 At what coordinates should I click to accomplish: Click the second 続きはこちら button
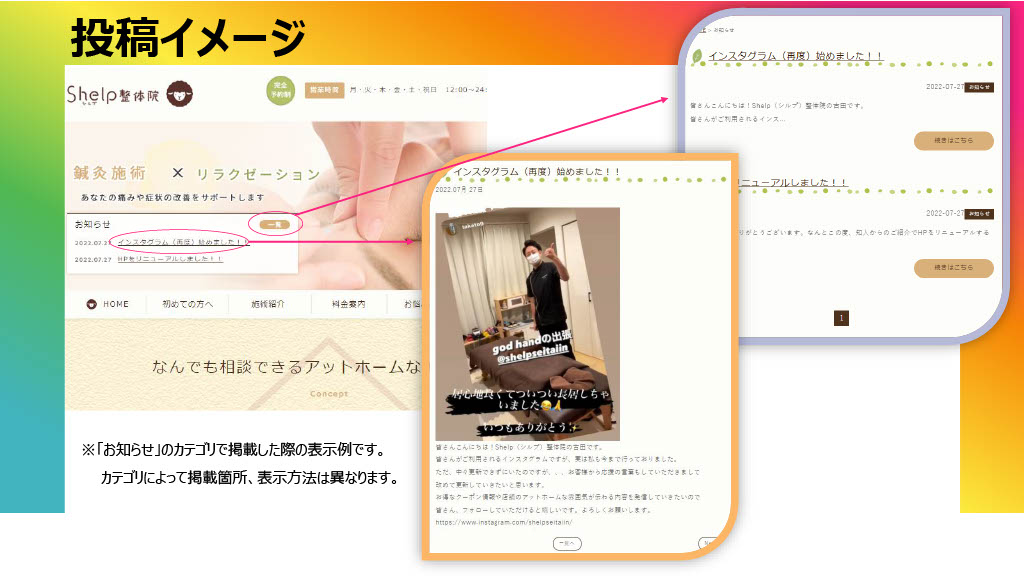point(953,268)
